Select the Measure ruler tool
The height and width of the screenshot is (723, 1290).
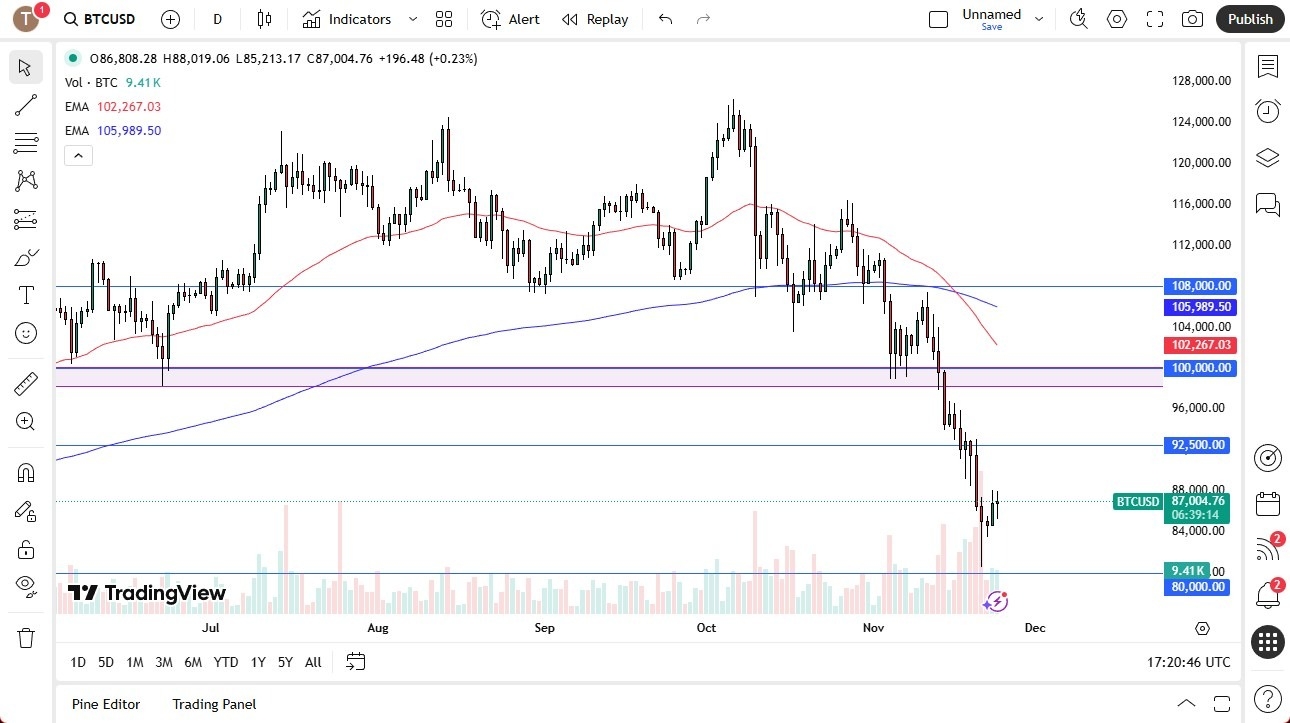26,383
